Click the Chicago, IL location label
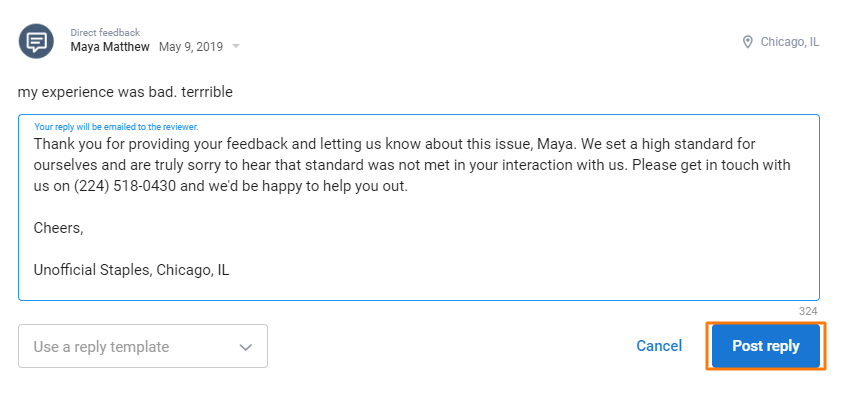Screen dimensions: 842x412 point(790,42)
